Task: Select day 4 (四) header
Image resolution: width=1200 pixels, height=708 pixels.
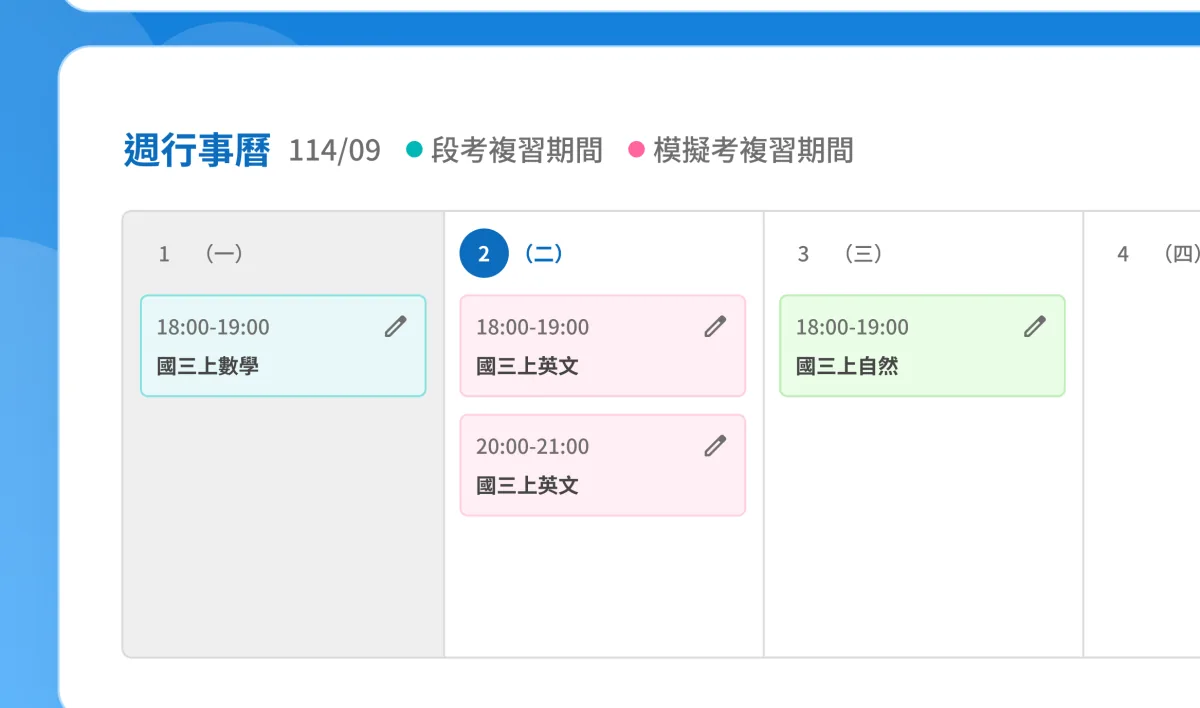Action: coord(1158,254)
